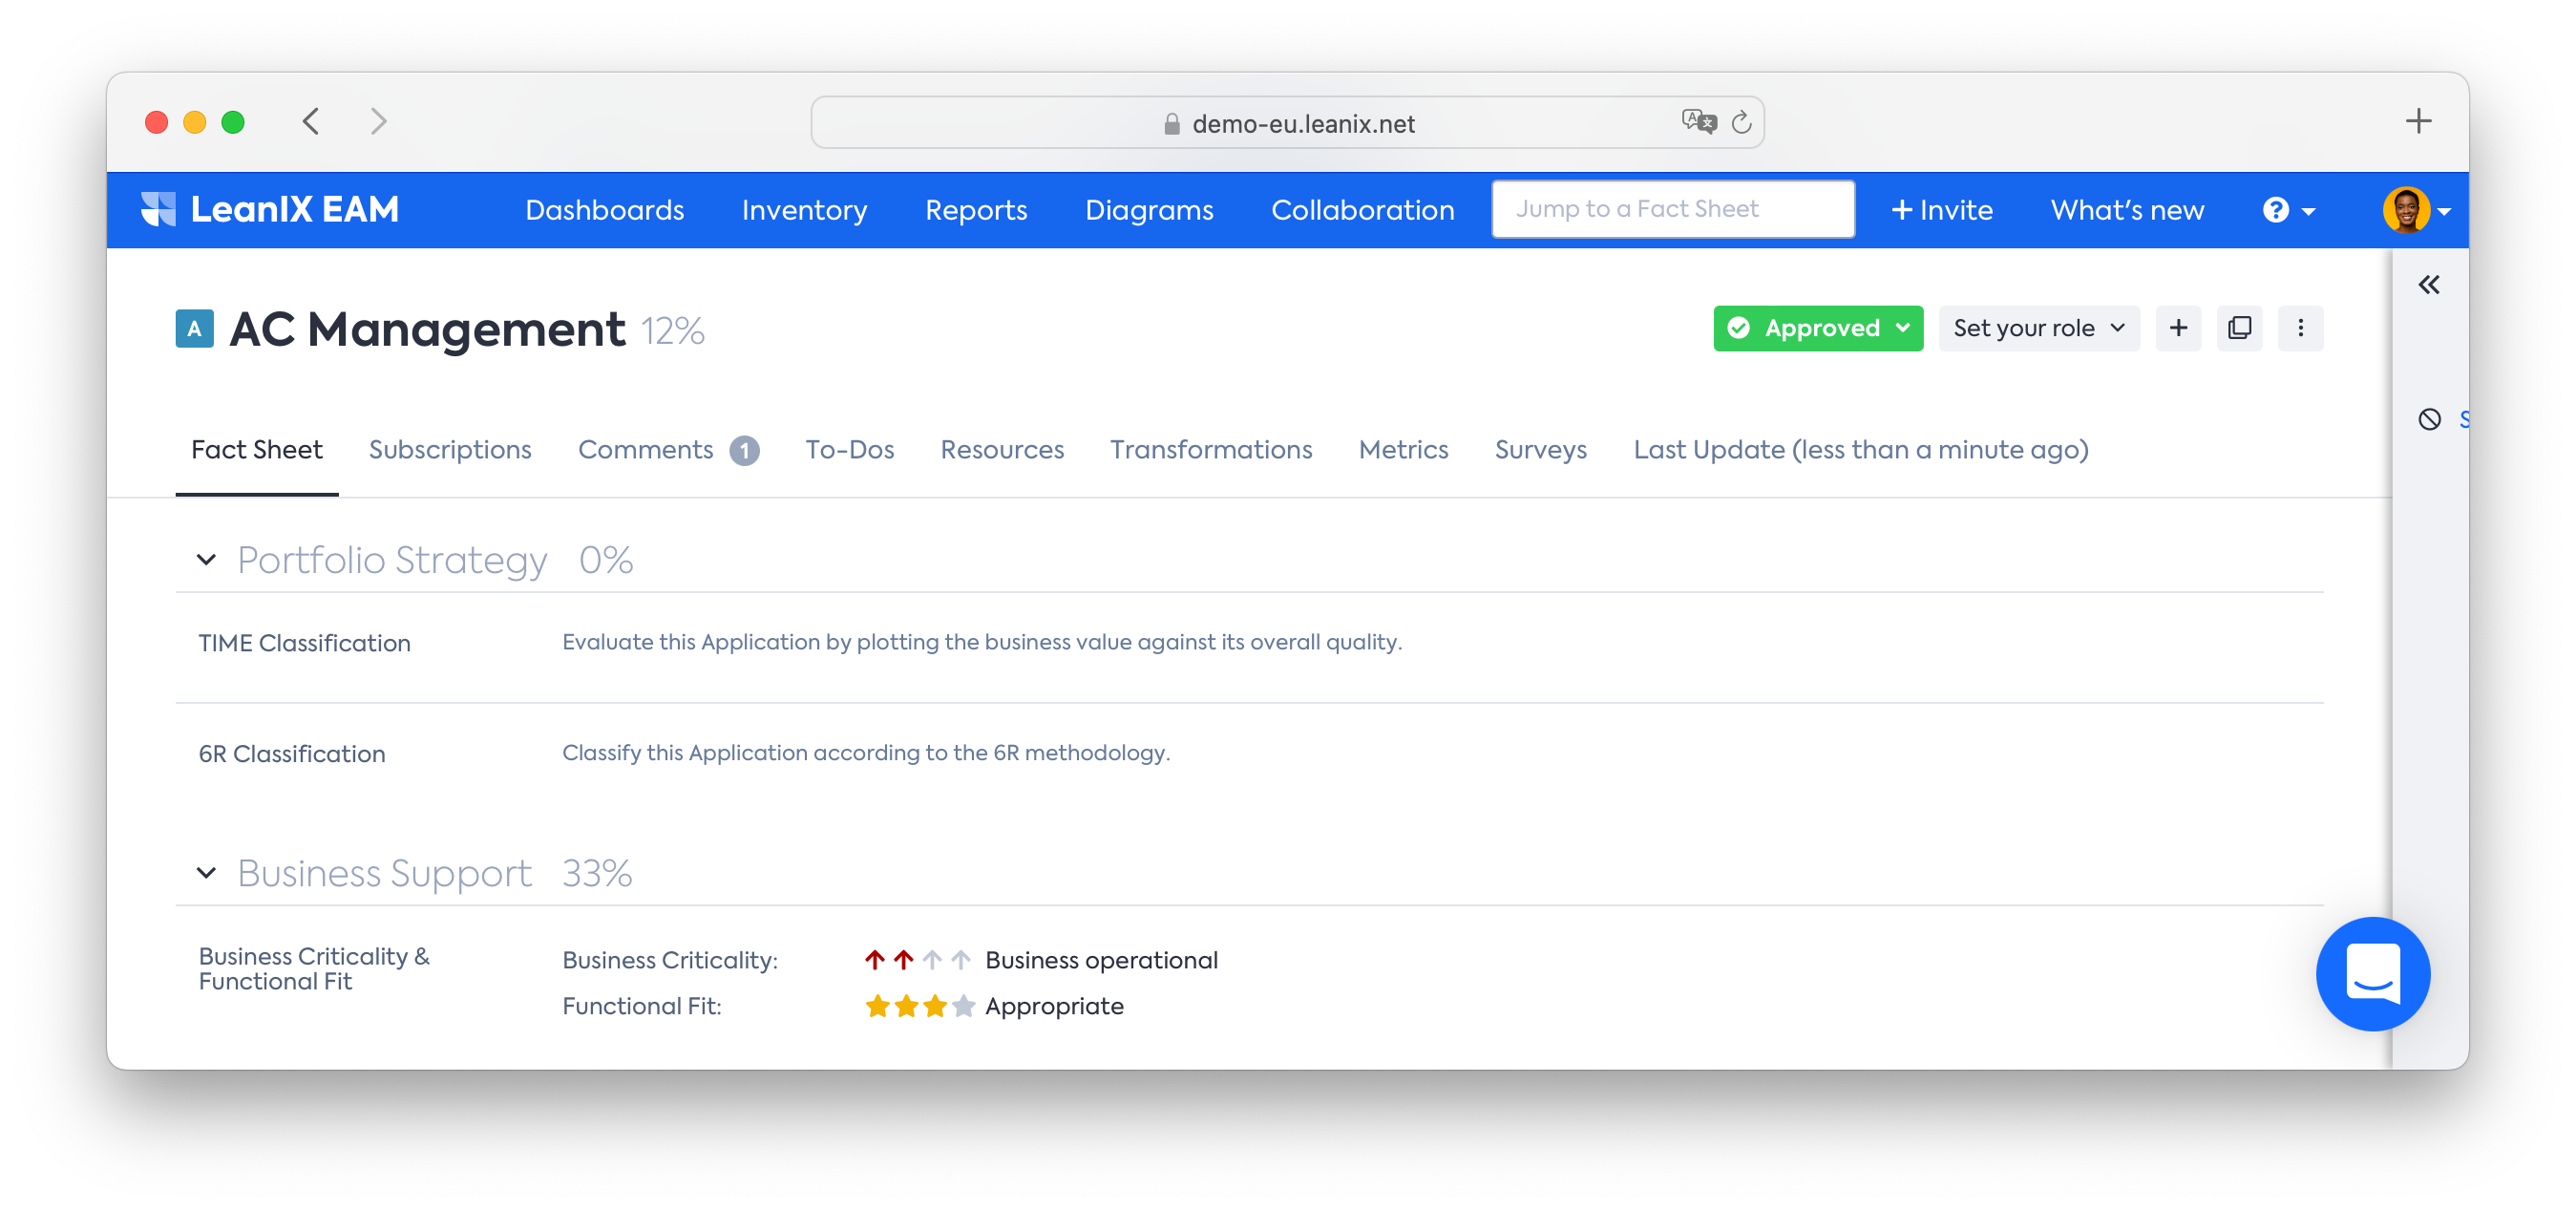
Task: Collapse the Portfolio Strategy section
Action: click(x=206, y=560)
